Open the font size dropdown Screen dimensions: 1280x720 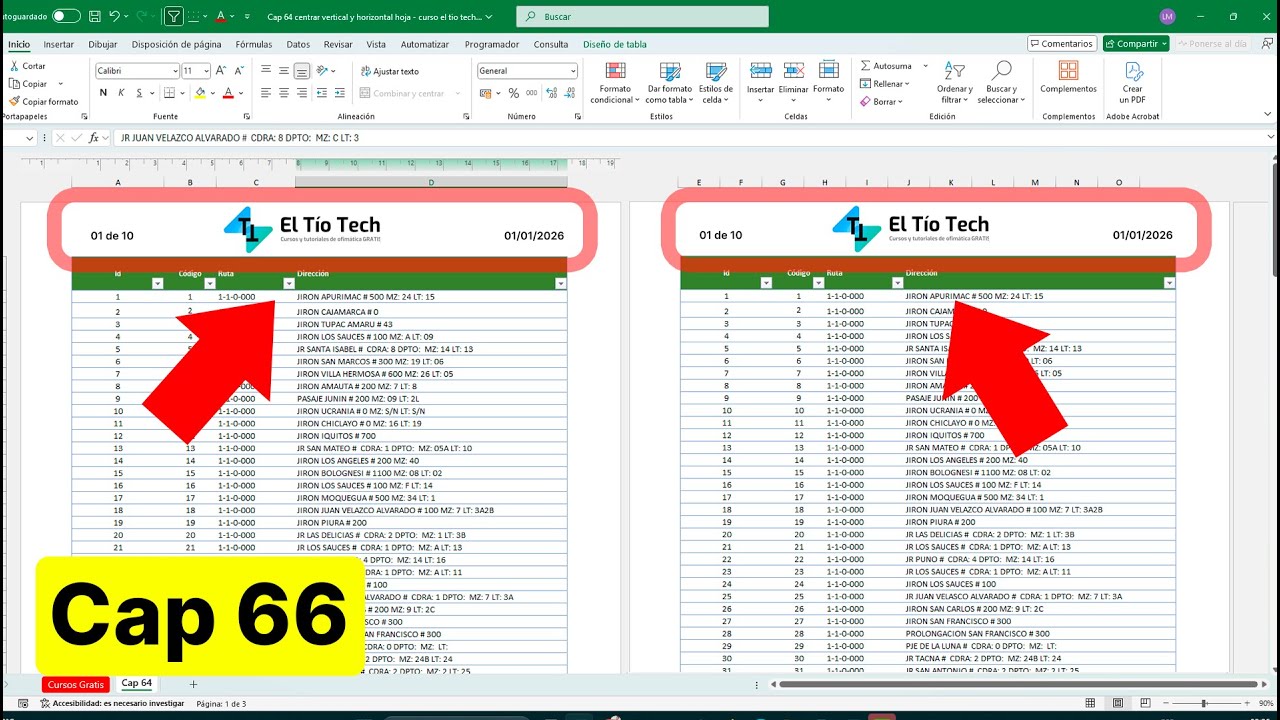206,71
